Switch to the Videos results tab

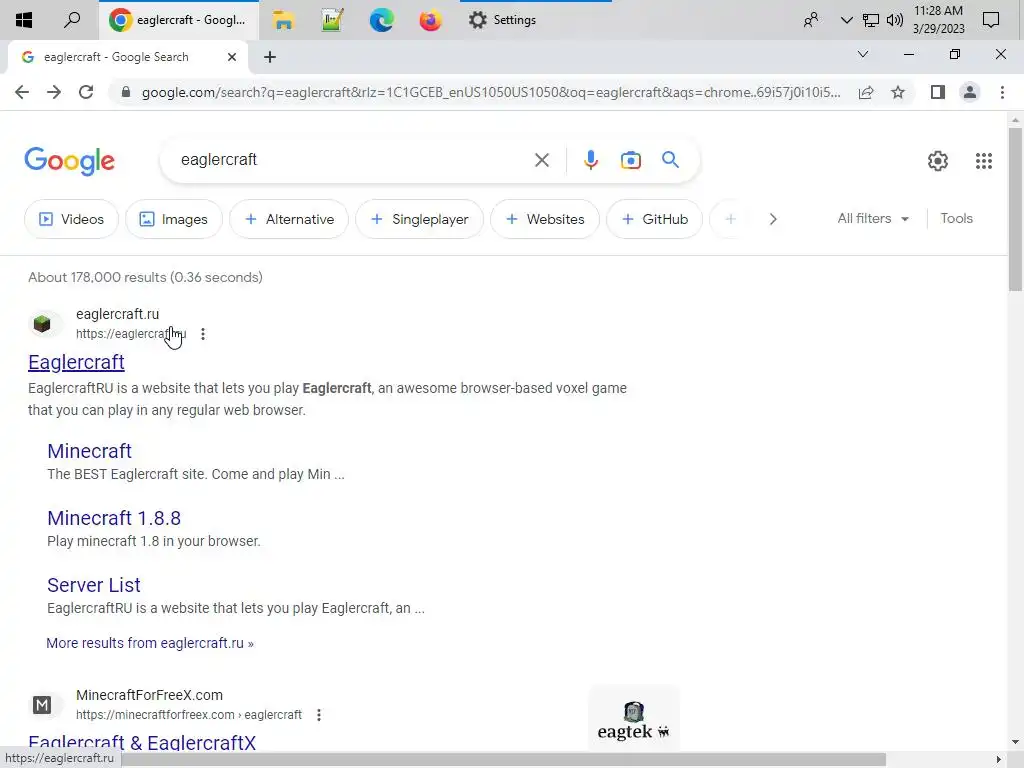(71, 219)
